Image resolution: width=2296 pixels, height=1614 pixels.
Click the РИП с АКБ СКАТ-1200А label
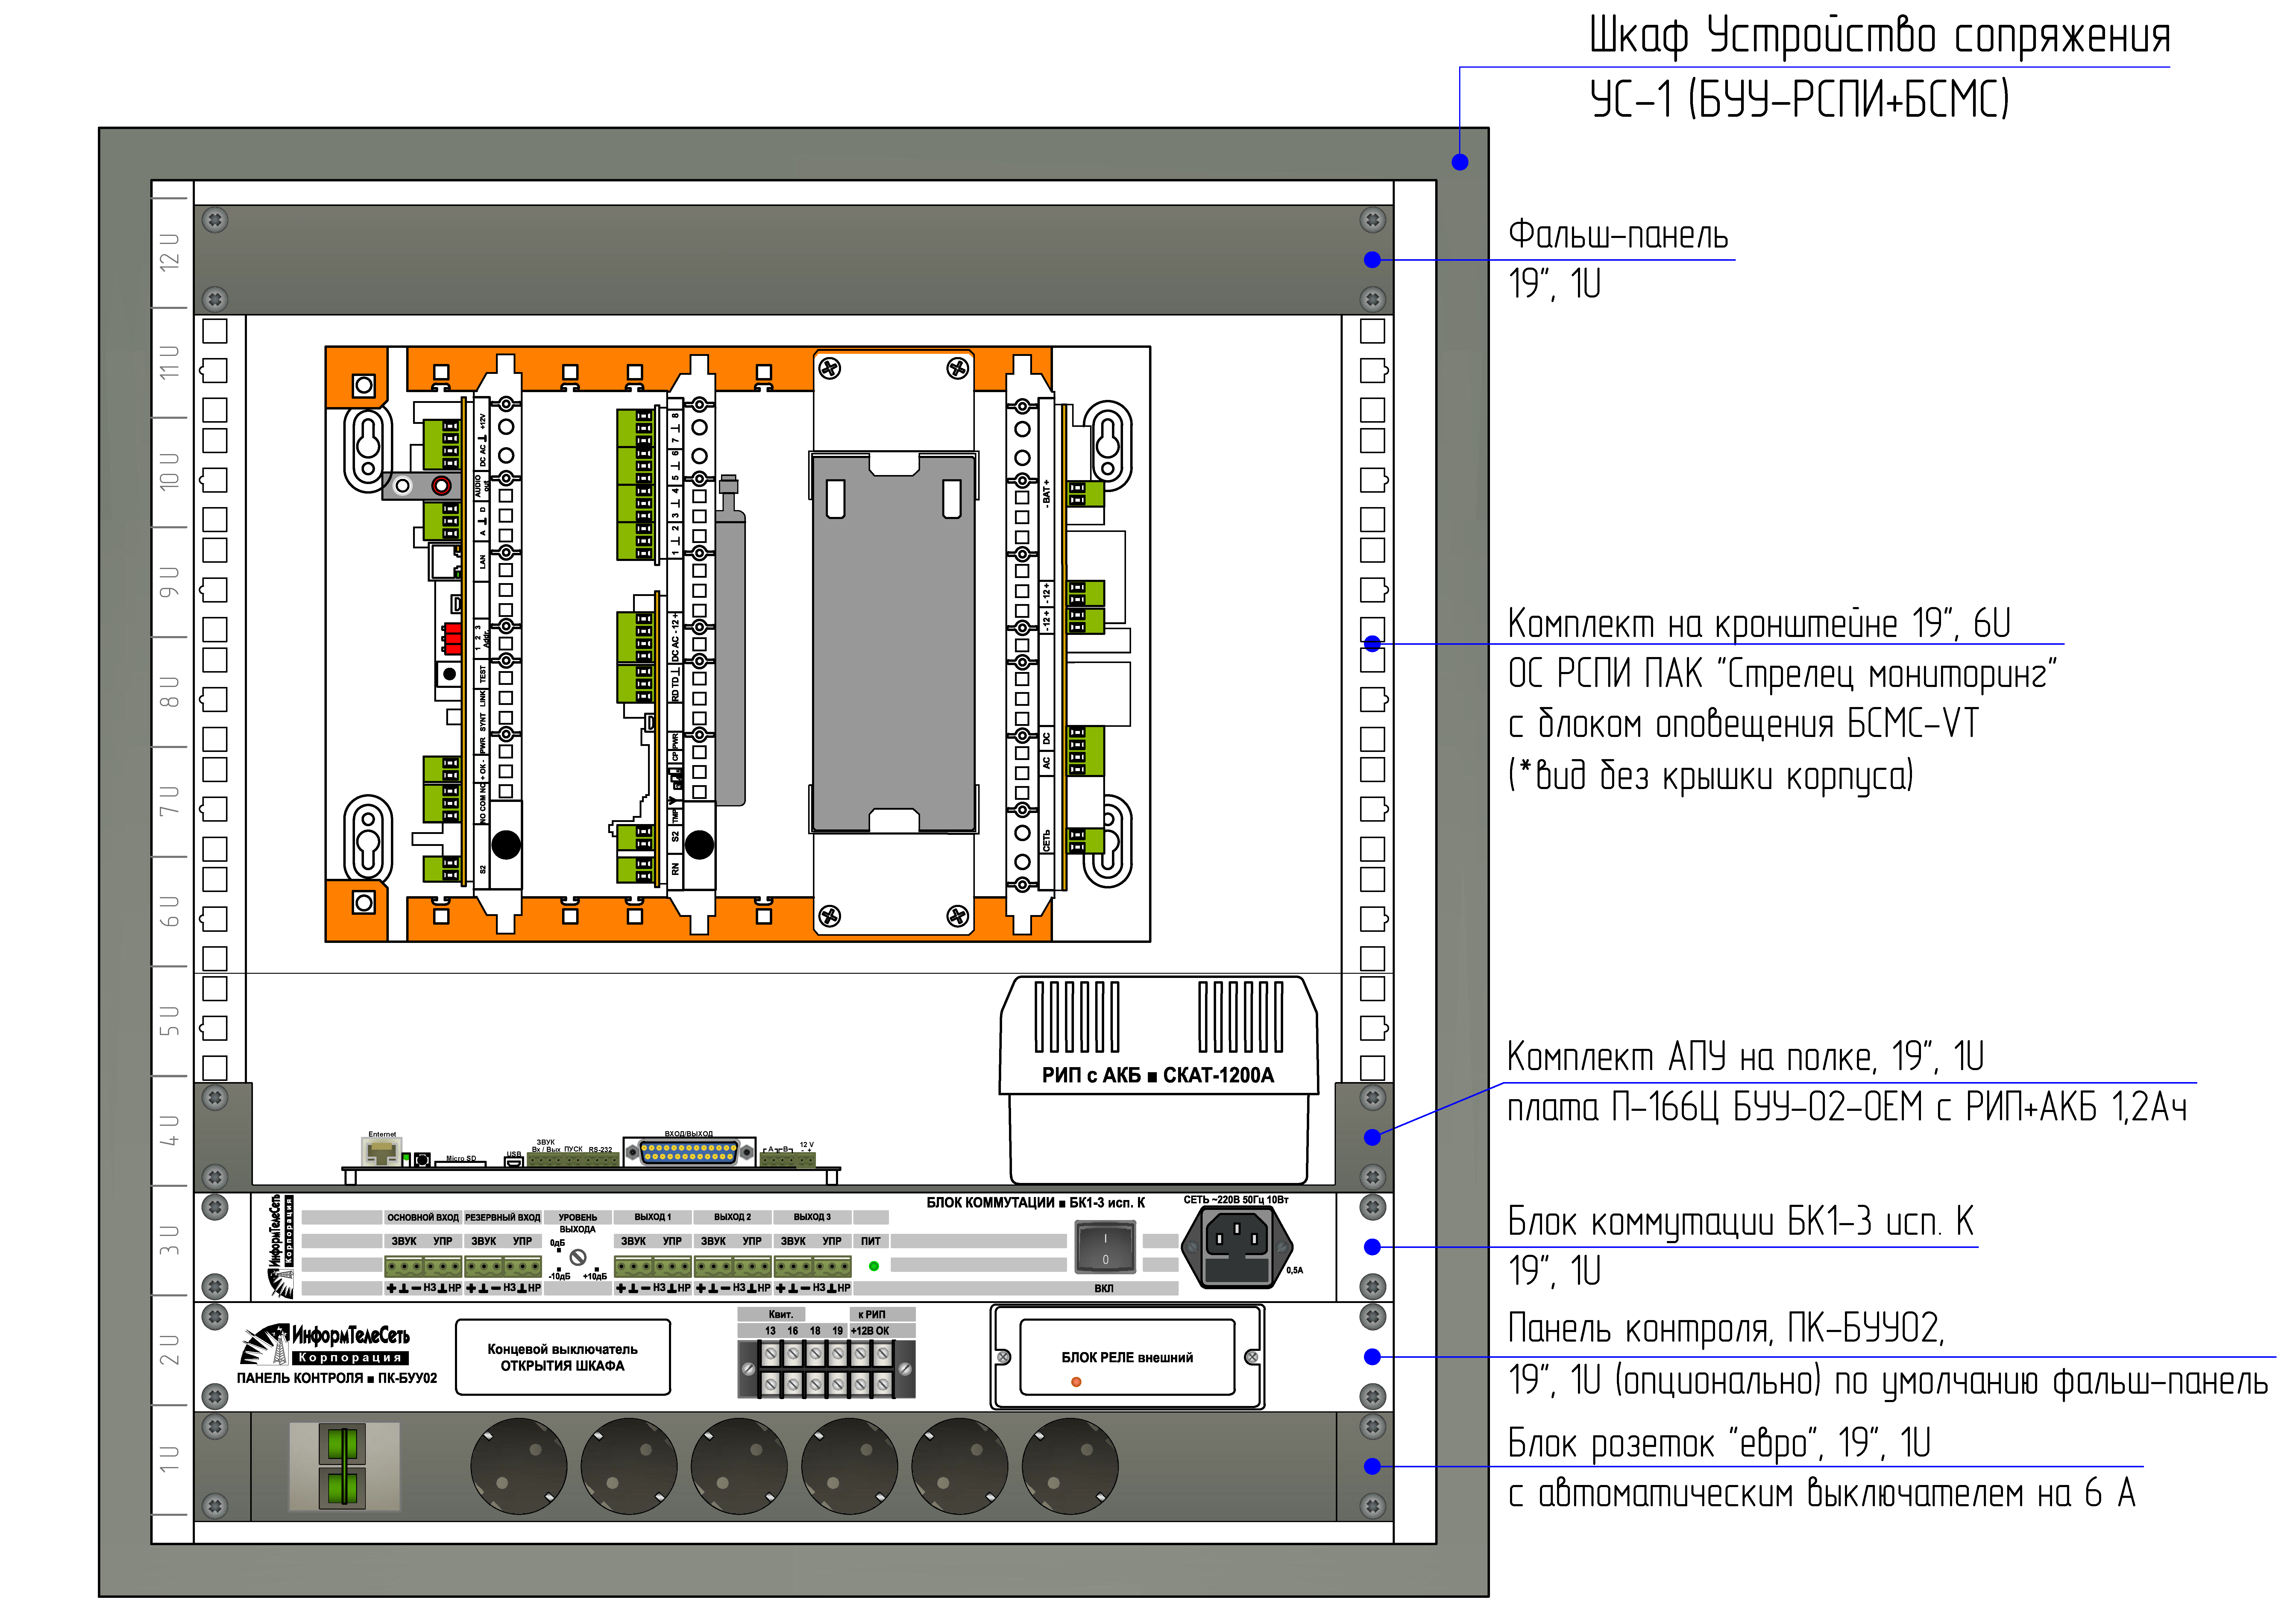[1158, 1075]
